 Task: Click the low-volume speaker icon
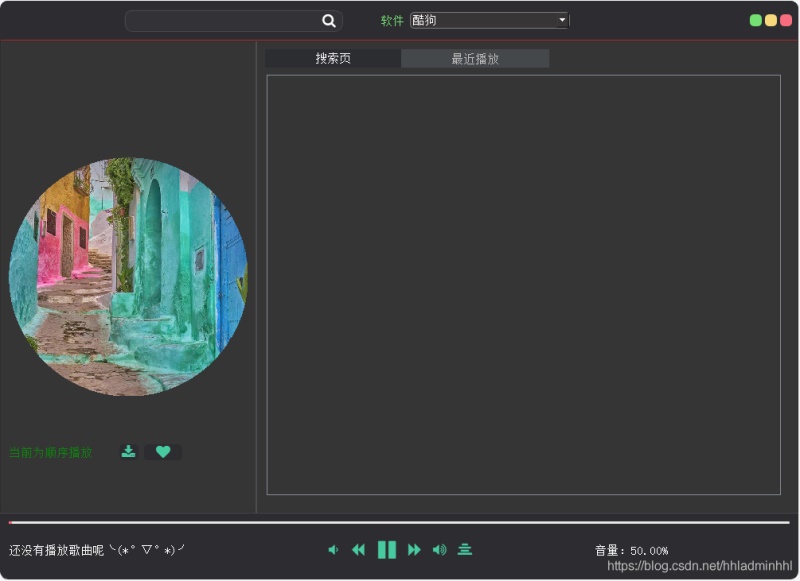pos(334,549)
